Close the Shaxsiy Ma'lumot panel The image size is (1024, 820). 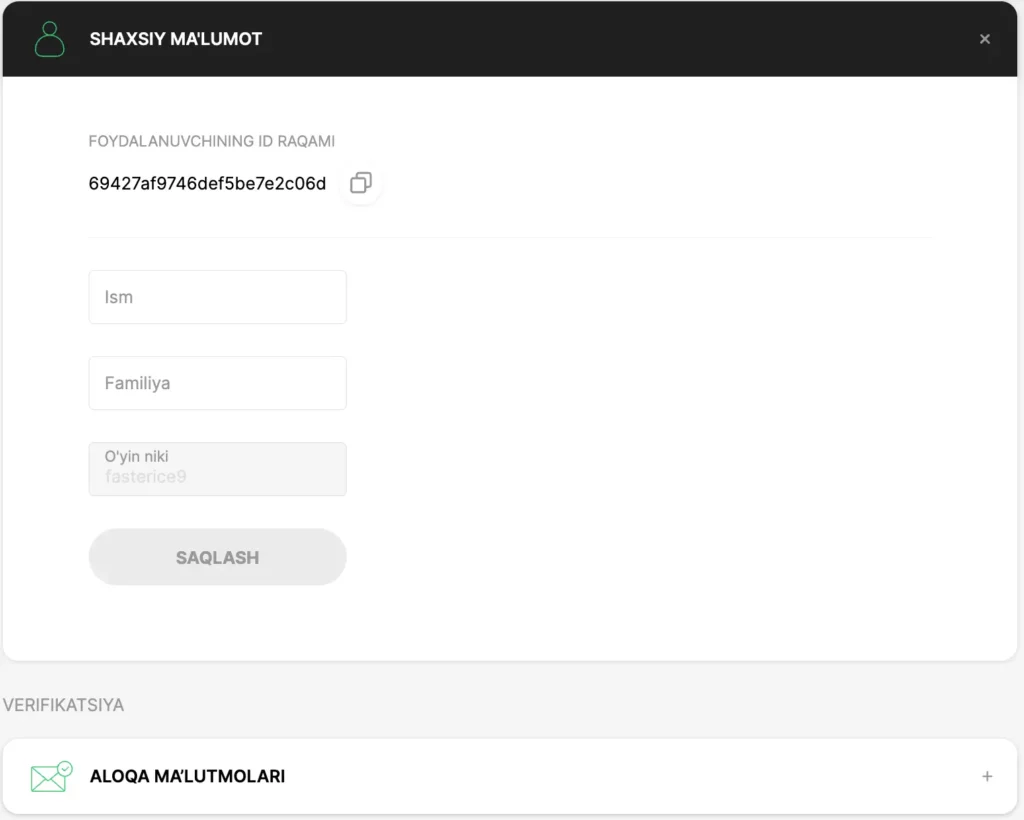985,39
